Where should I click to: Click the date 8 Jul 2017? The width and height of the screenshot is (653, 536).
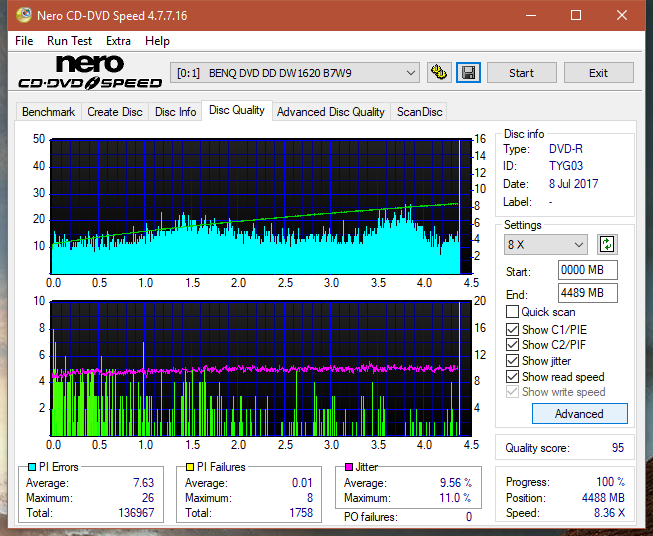pyautogui.click(x=573, y=184)
